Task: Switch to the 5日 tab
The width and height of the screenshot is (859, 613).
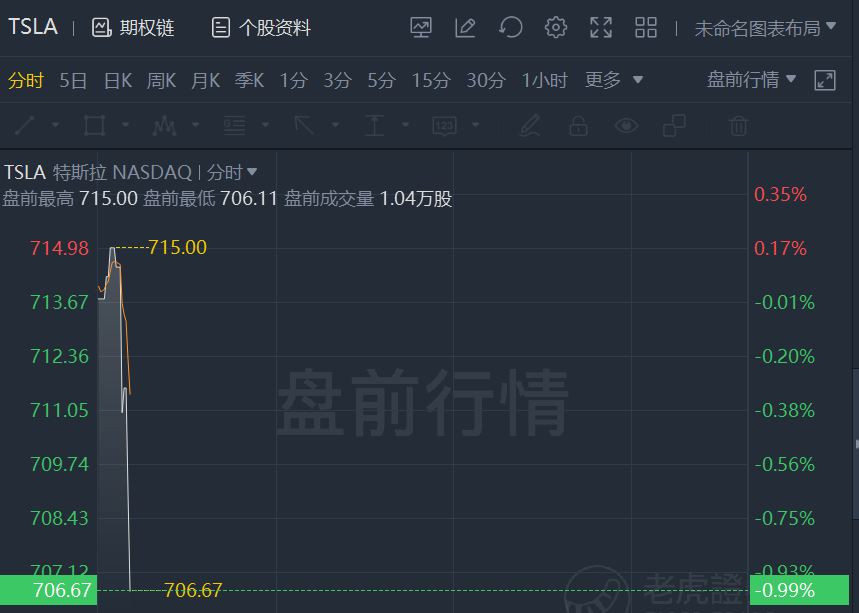Action: (73, 81)
